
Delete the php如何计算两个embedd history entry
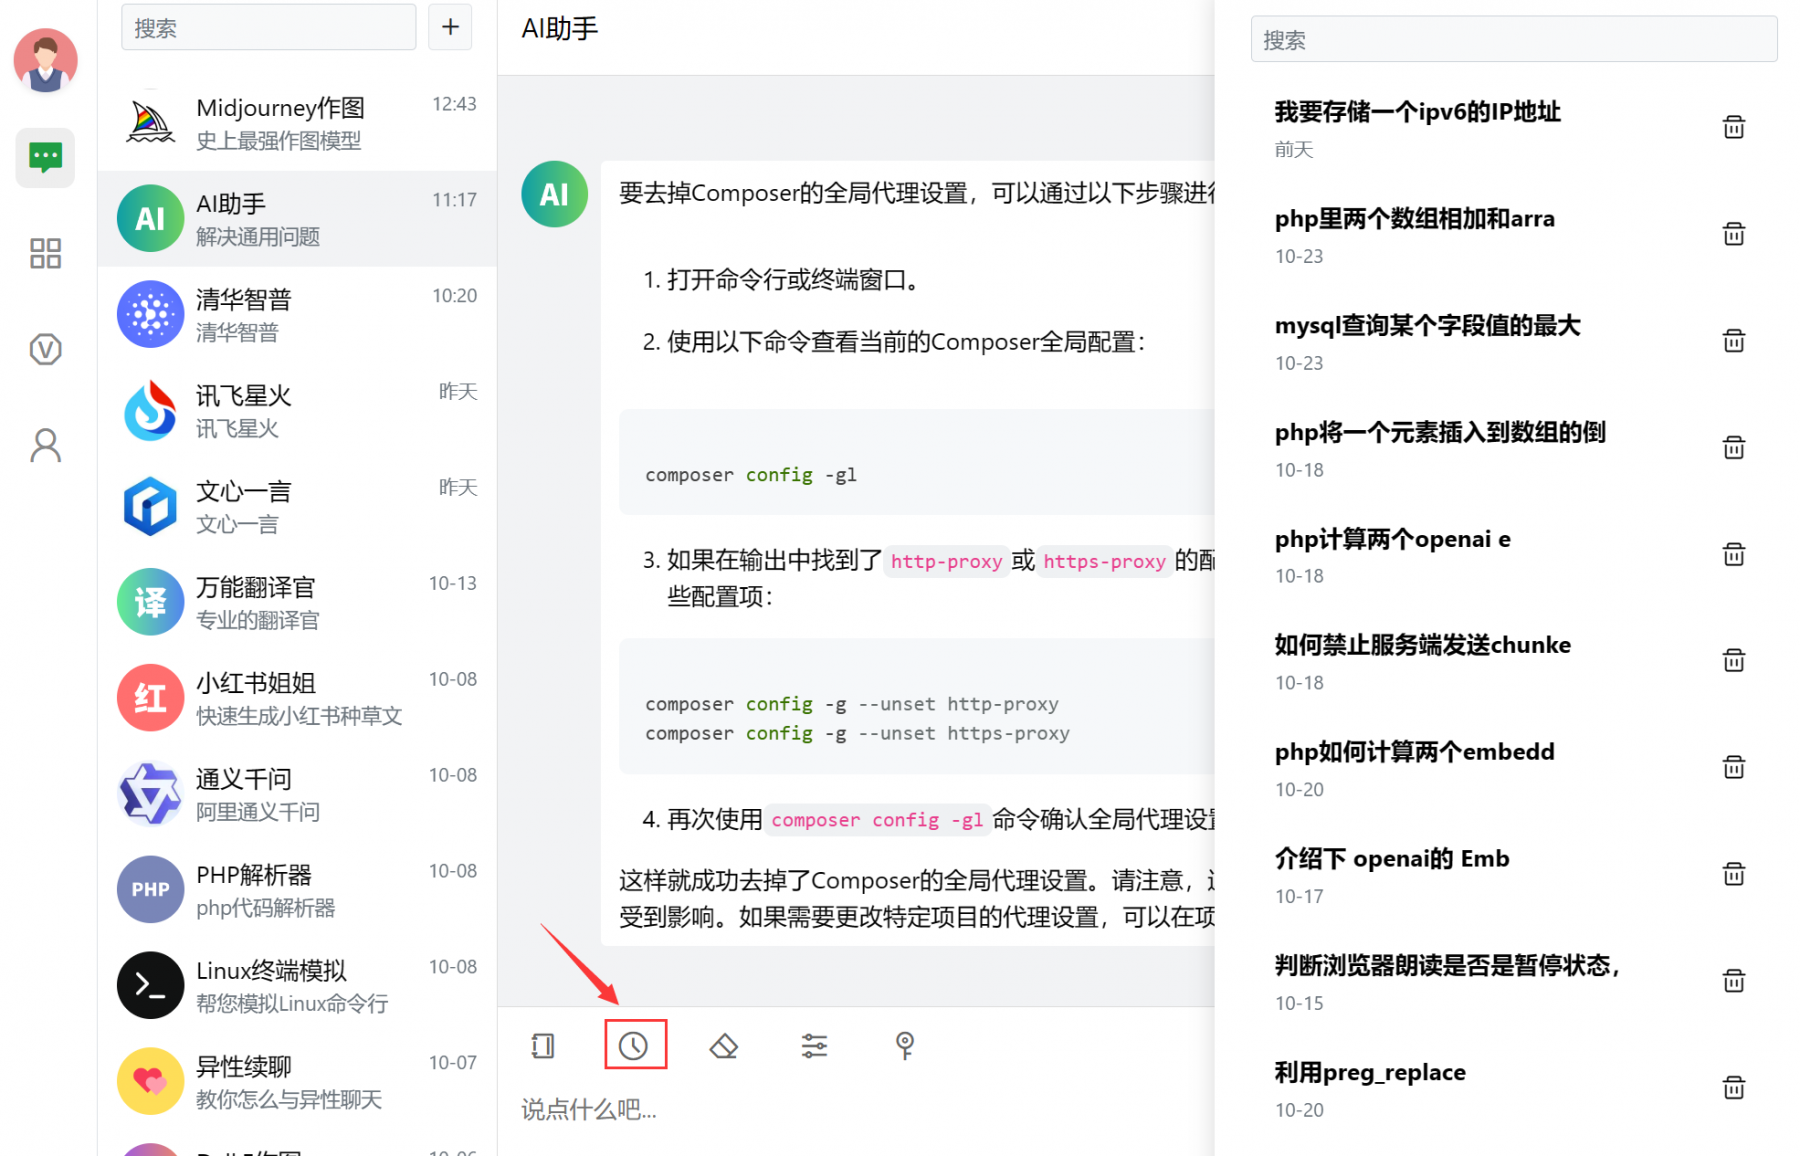(1734, 767)
